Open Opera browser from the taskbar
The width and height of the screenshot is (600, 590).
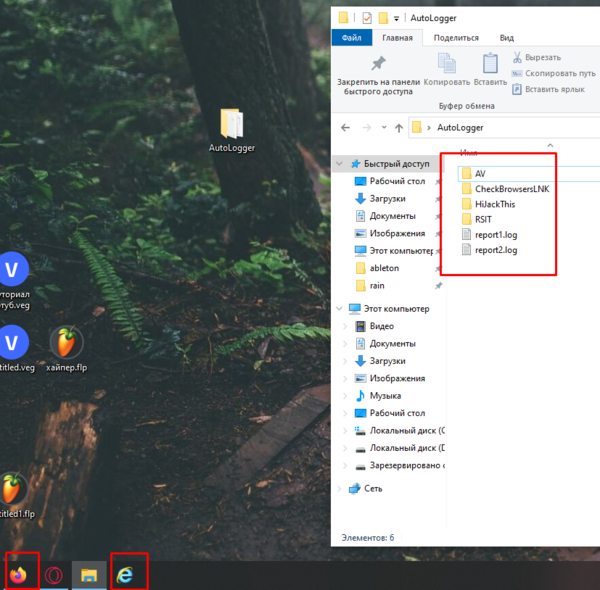tap(54, 575)
